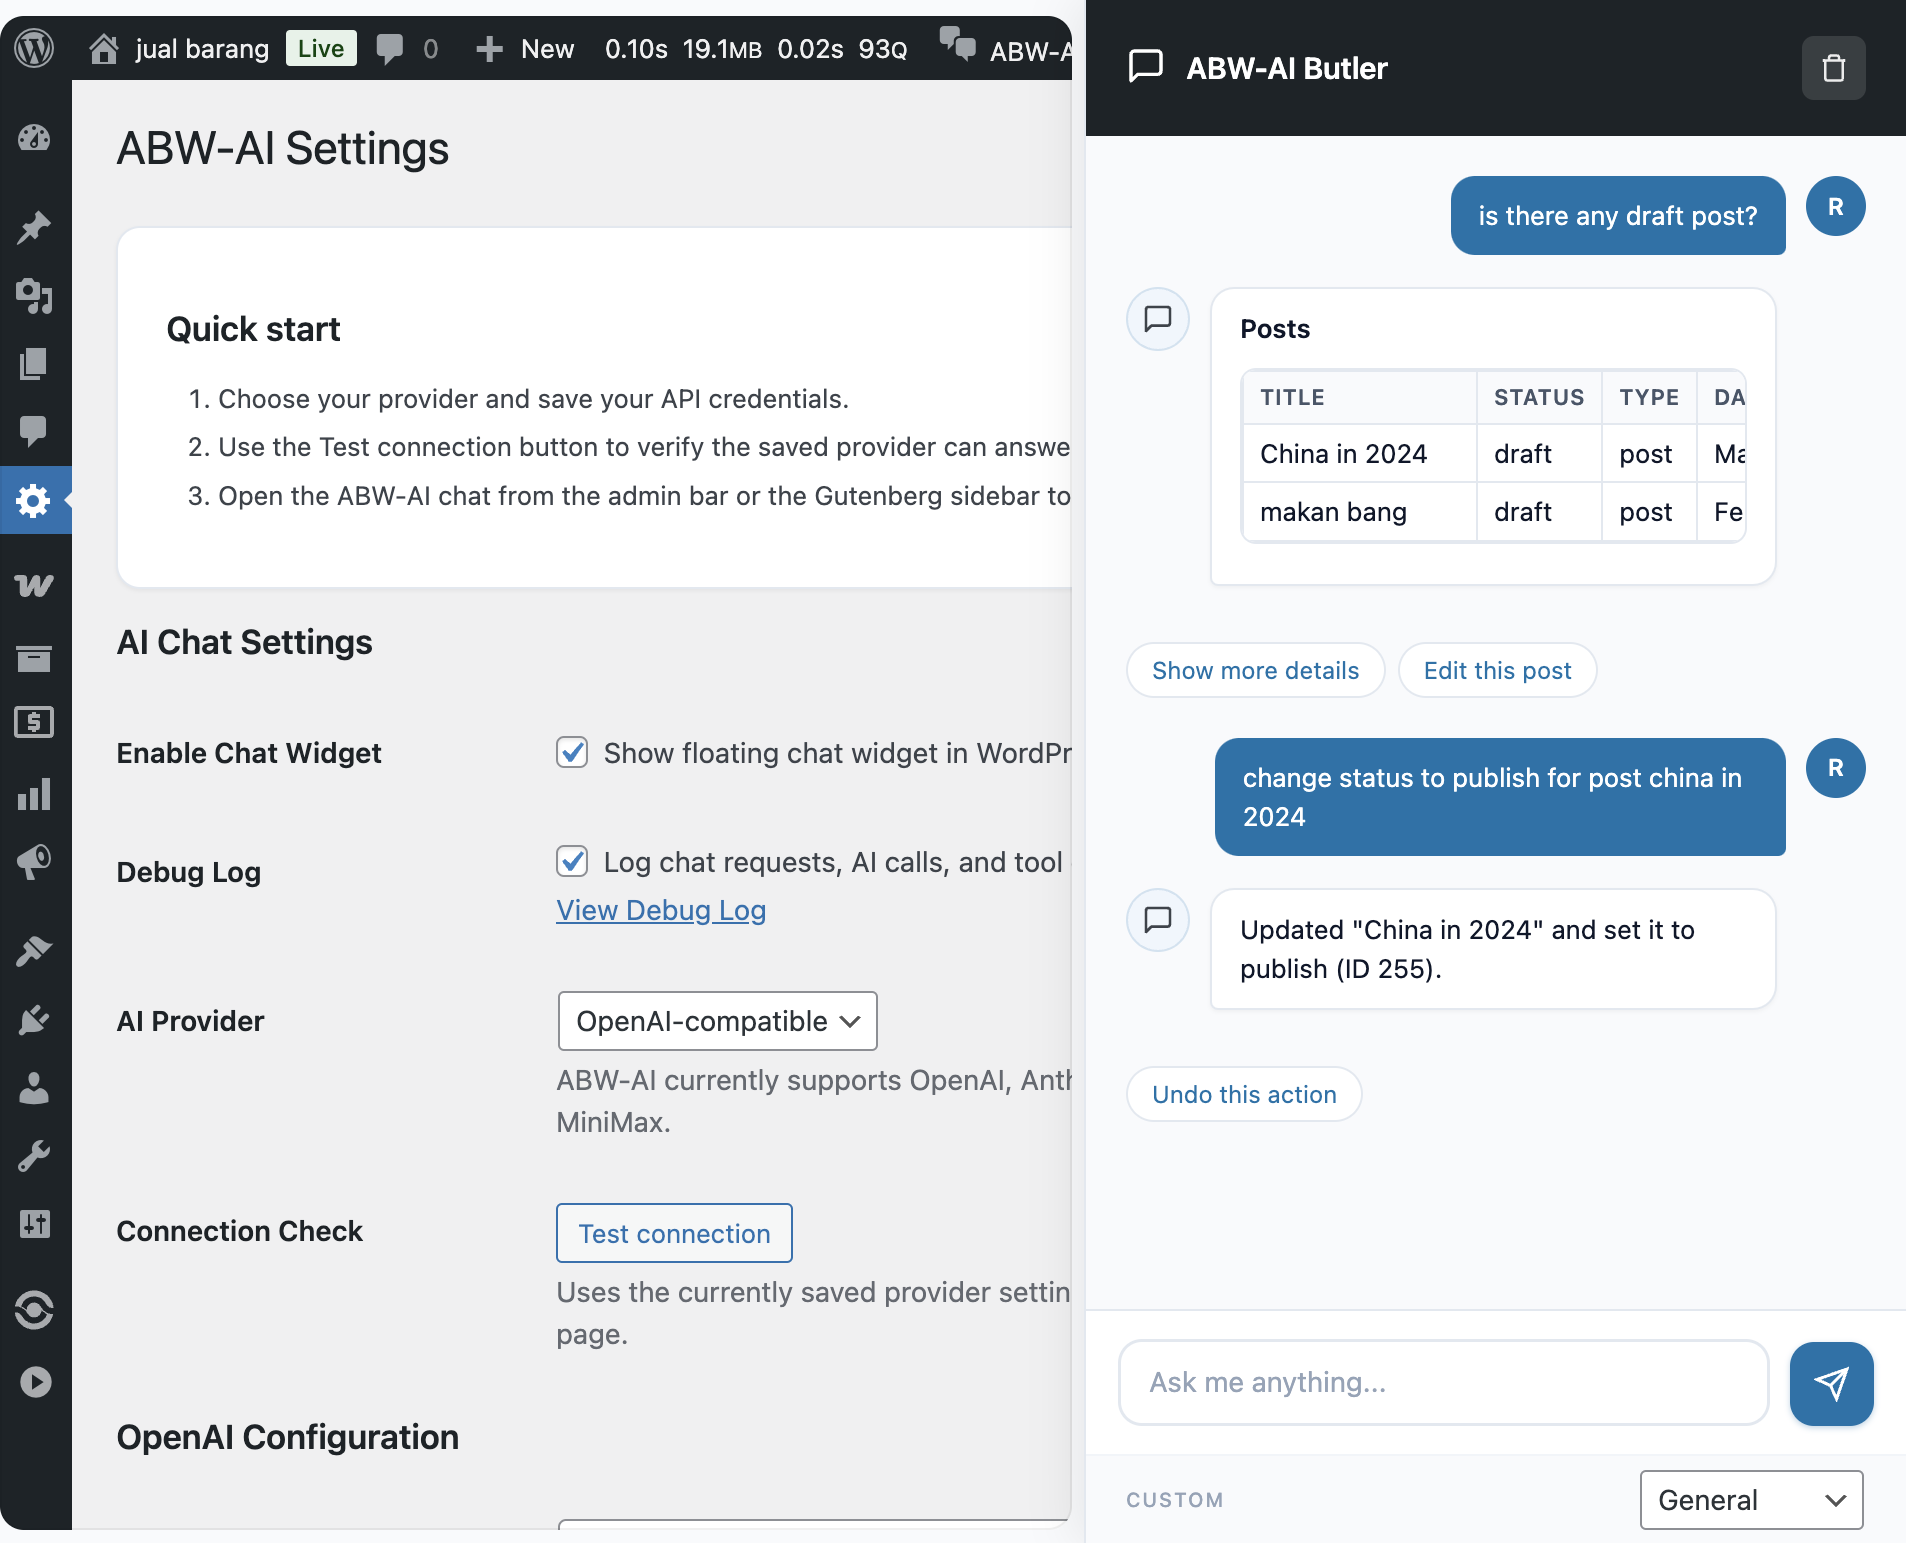
Task: Open Posts via the pushpin icon
Action: [x=35, y=228]
